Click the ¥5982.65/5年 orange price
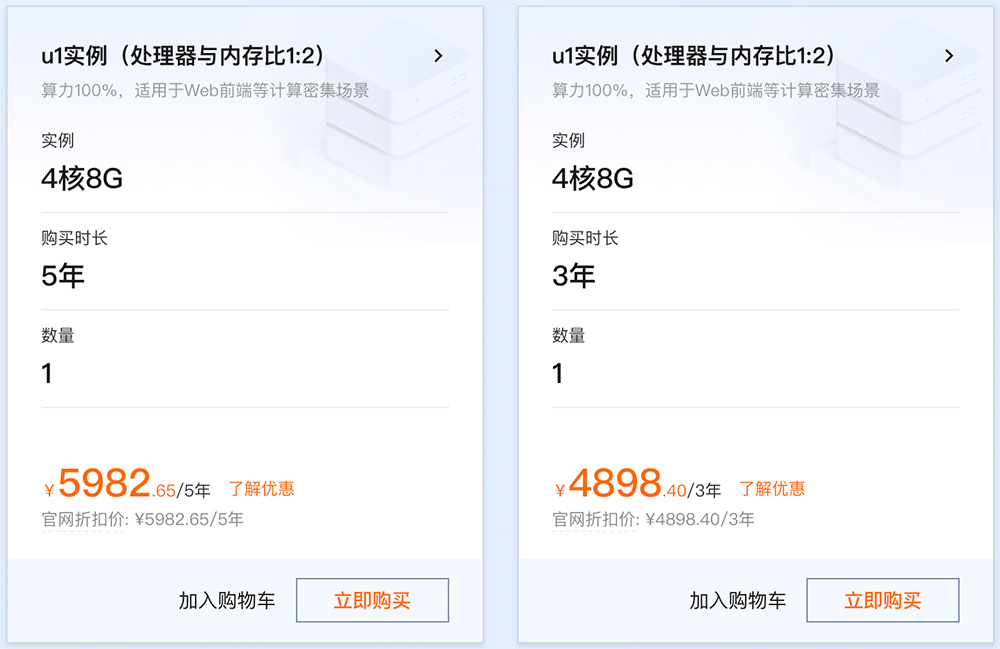Screen dimensions: 1000x649 click(128, 484)
